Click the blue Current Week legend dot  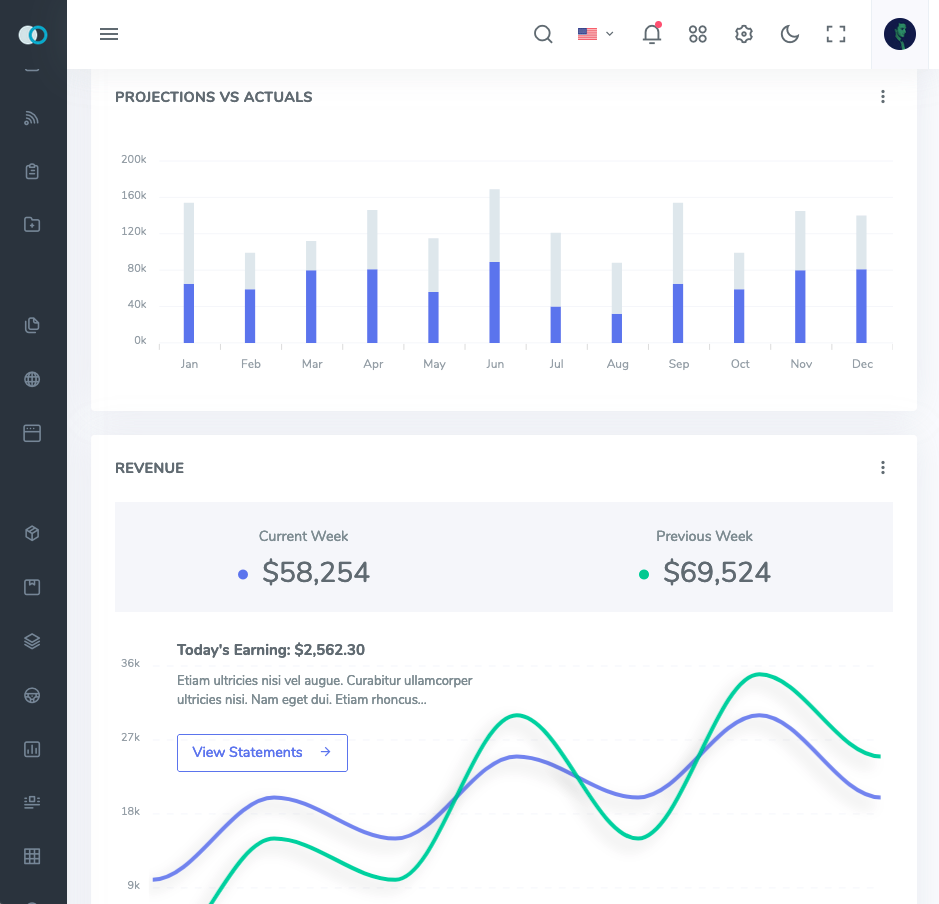click(243, 575)
